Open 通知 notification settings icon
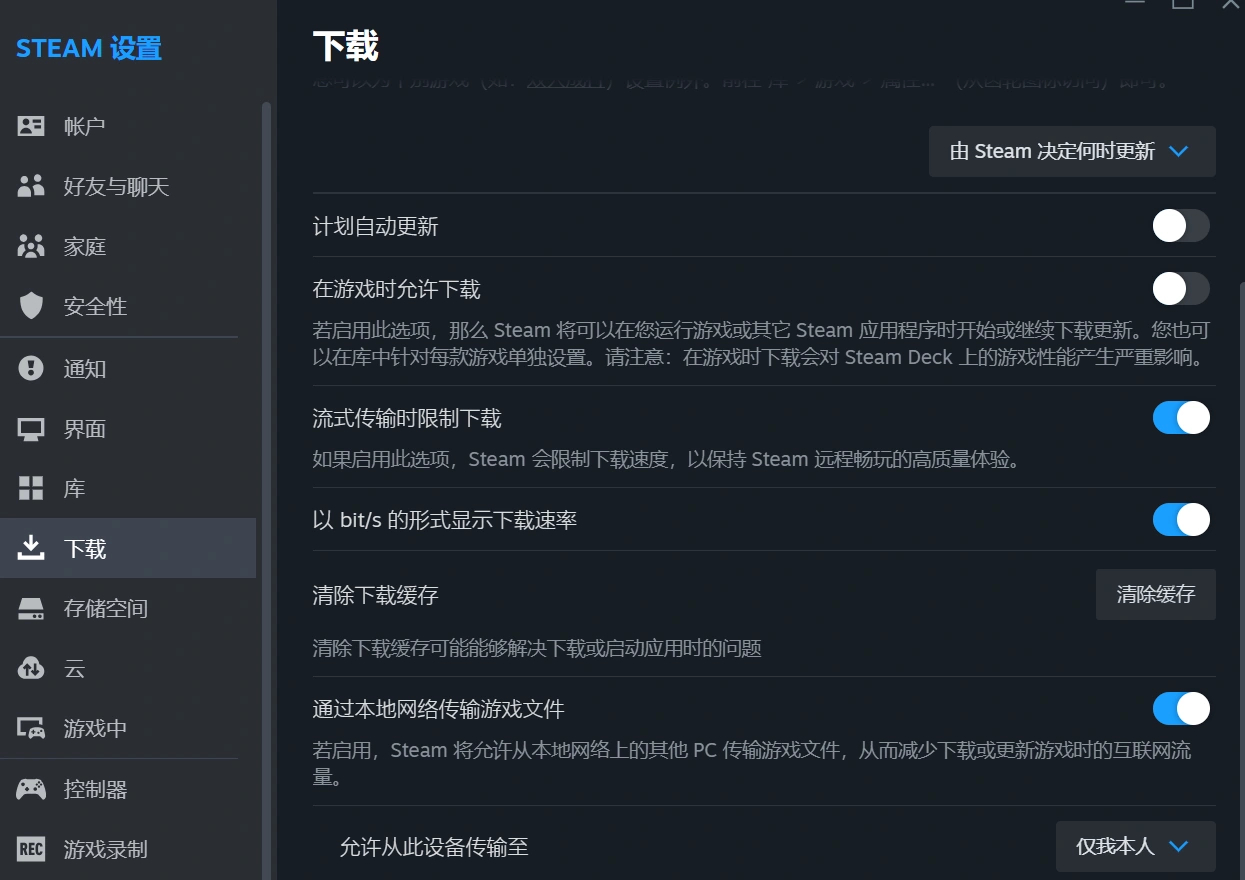The image size is (1245, 880). click(x=30, y=369)
